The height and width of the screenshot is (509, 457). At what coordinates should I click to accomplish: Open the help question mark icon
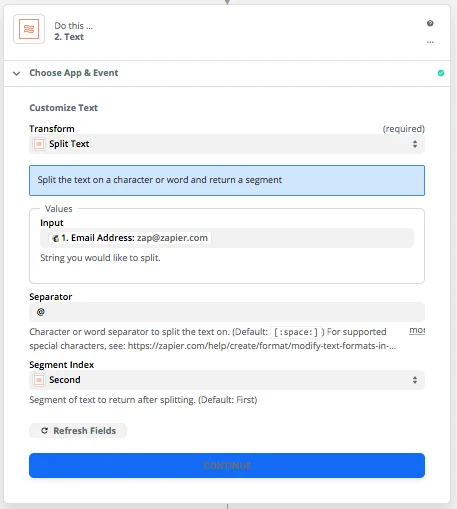430,23
